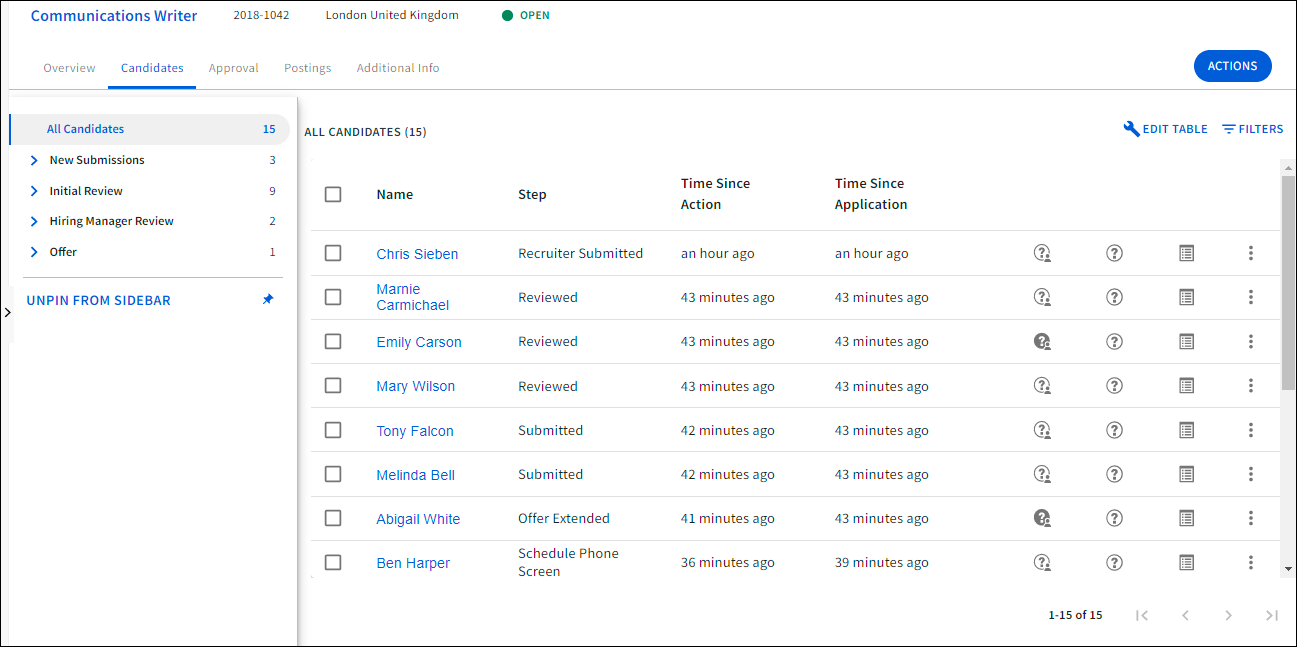Screen dimensions: 1297x647
Task: Open the three-dot menu for Chris Sieben
Action: pyautogui.click(x=1251, y=253)
